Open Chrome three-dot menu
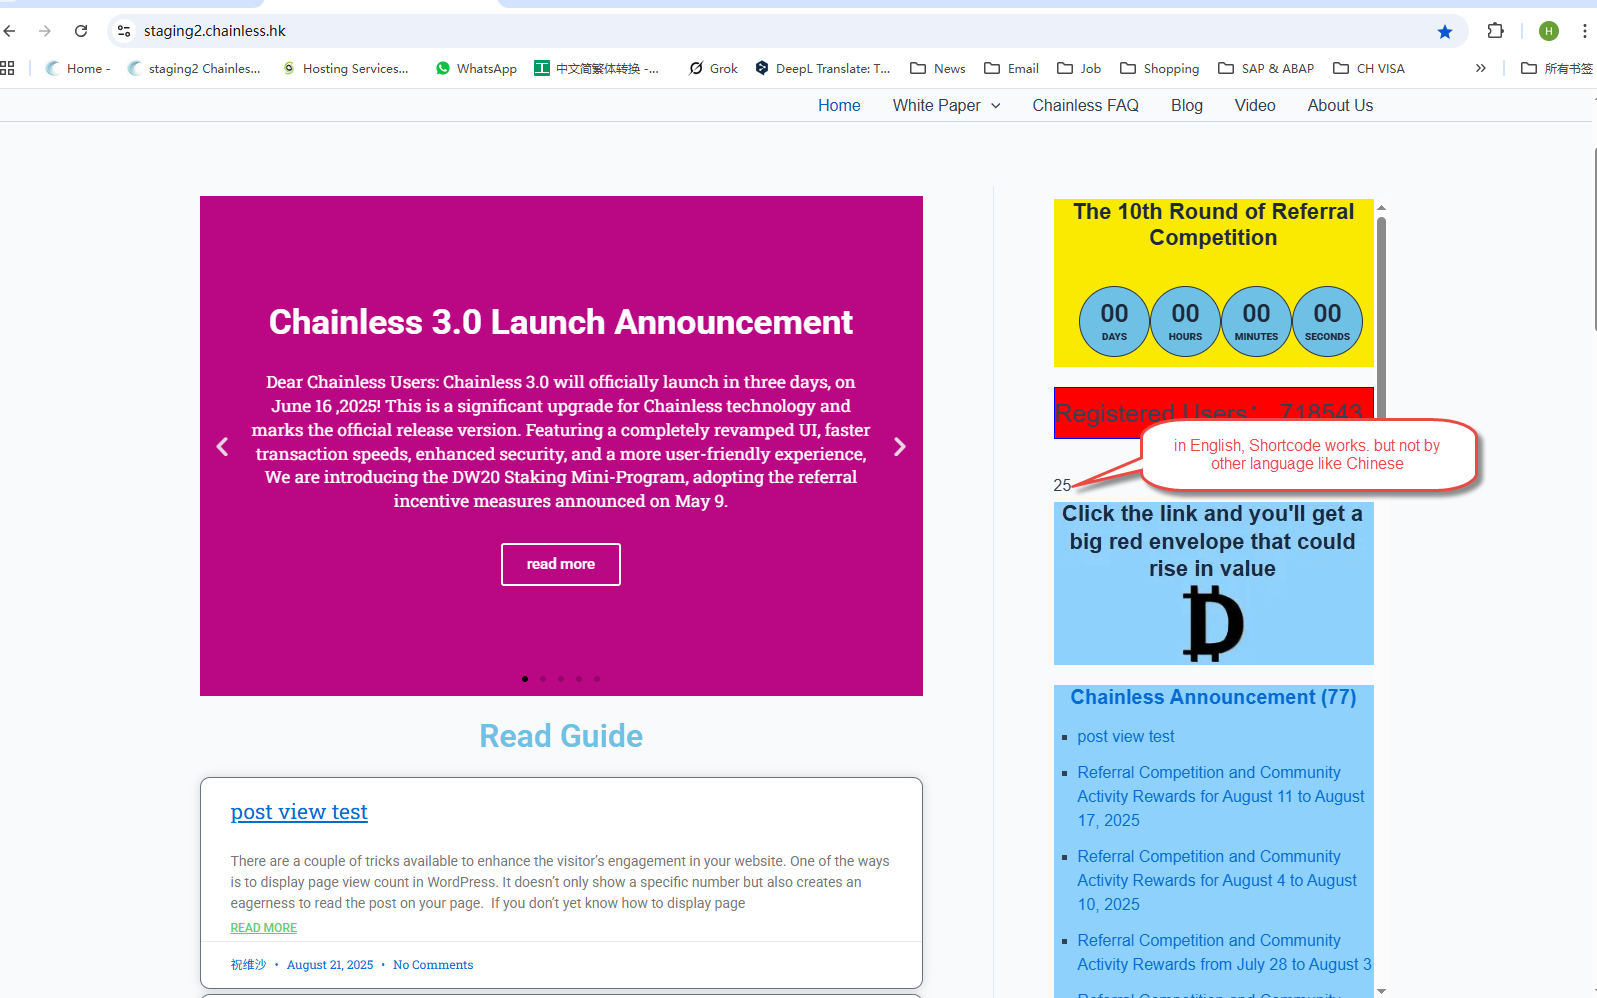This screenshot has width=1597, height=998. pyautogui.click(x=1585, y=31)
